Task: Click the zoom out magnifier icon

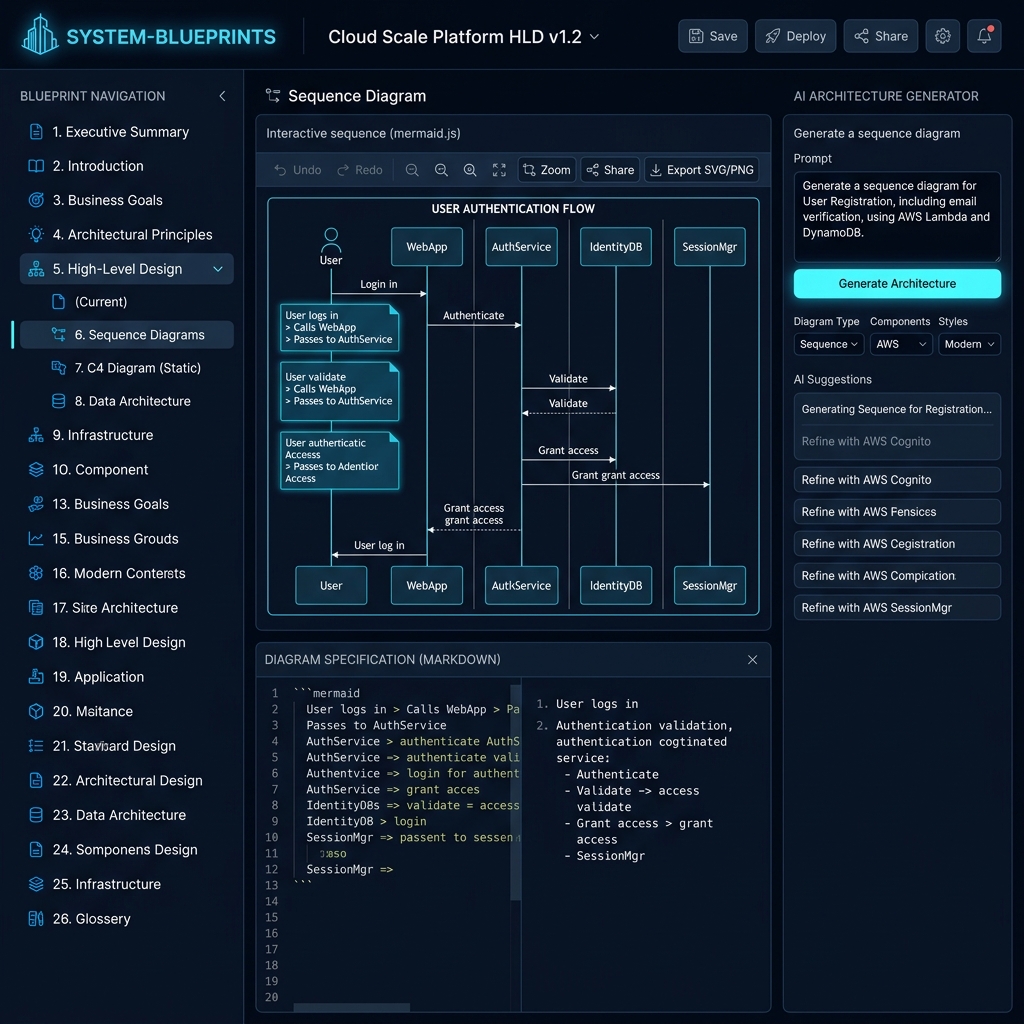Action: point(412,170)
